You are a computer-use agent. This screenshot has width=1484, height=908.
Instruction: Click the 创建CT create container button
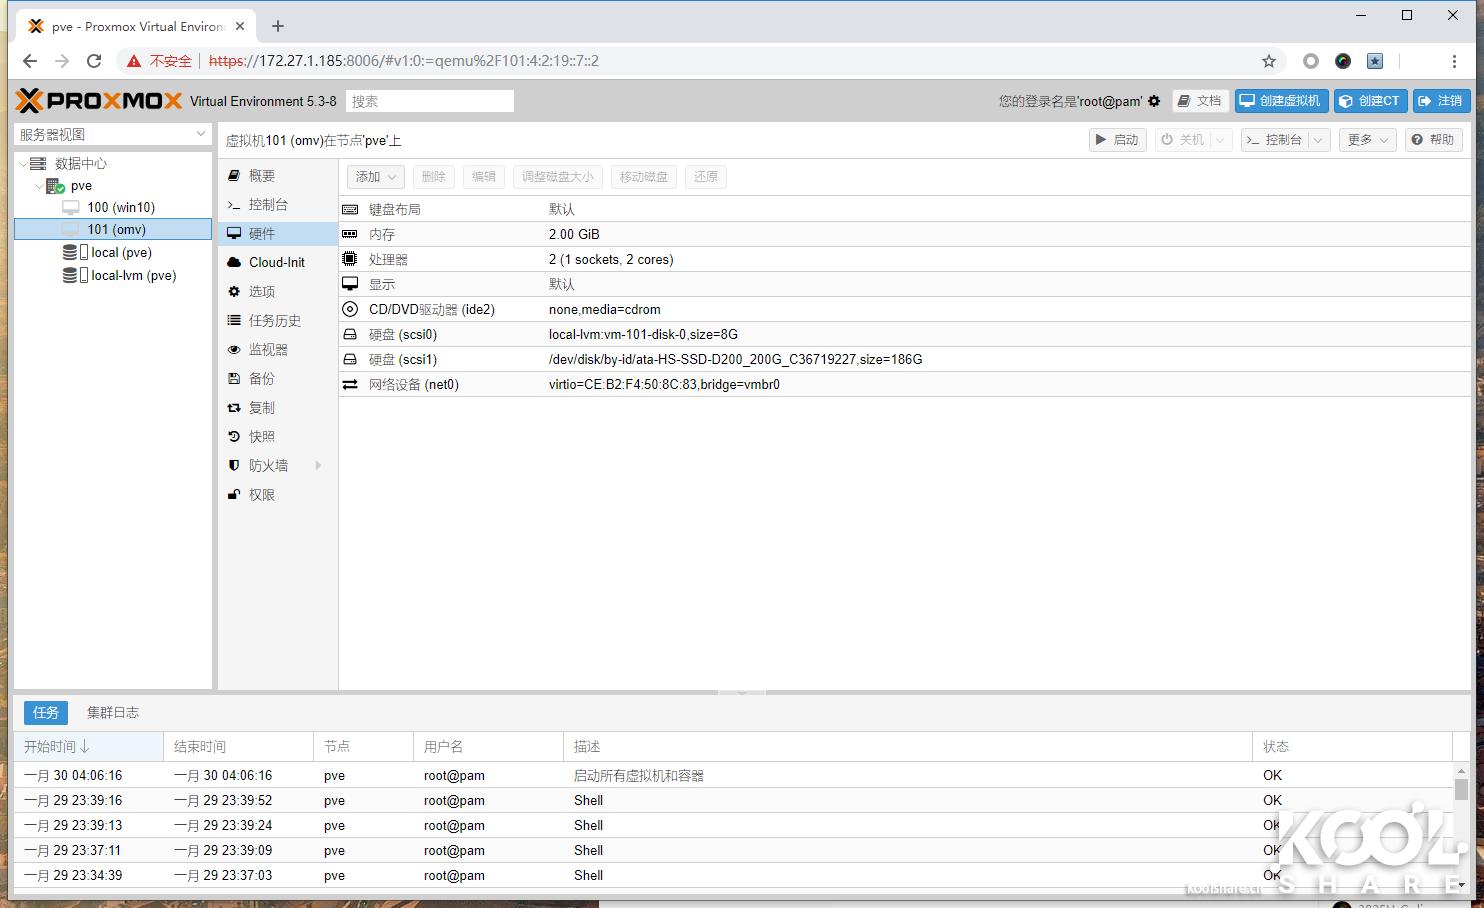pyautogui.click(x=1370, y=100)
